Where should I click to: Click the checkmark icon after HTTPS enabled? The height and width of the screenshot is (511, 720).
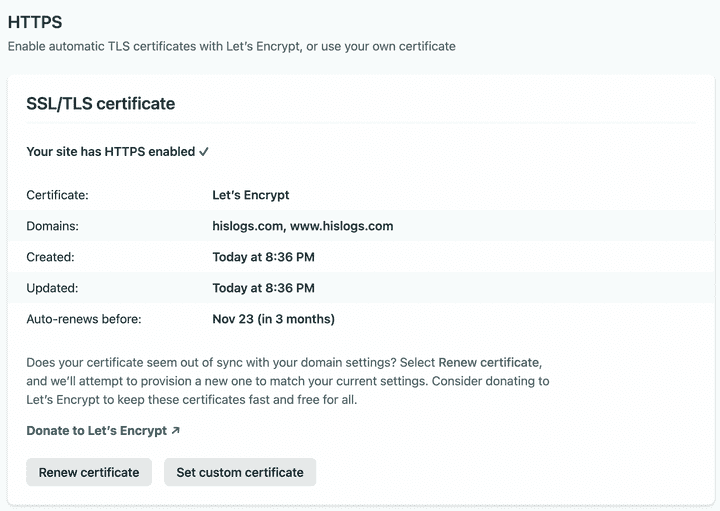point(204,152)
